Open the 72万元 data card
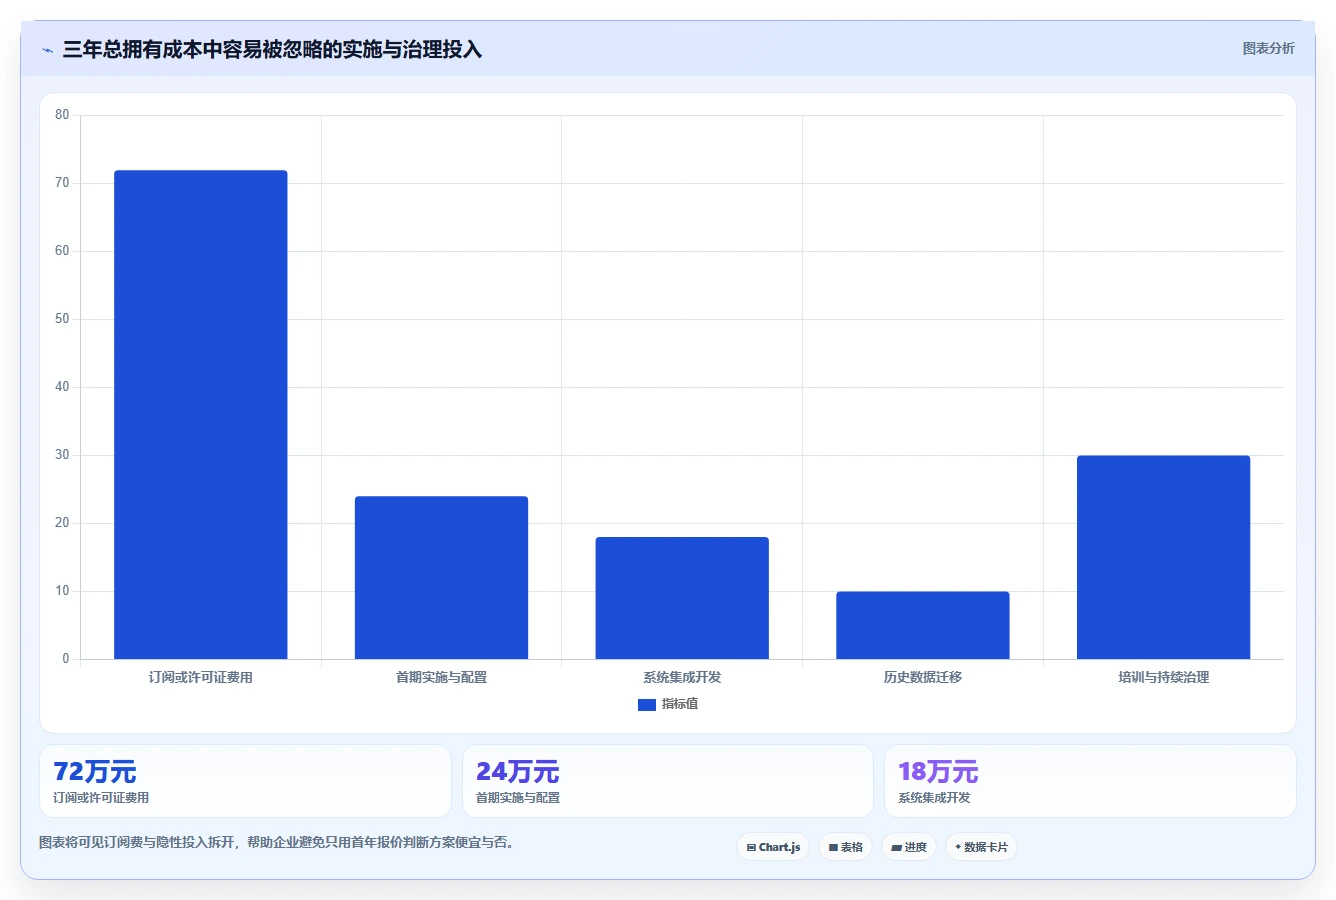 (x=245, y=781)
